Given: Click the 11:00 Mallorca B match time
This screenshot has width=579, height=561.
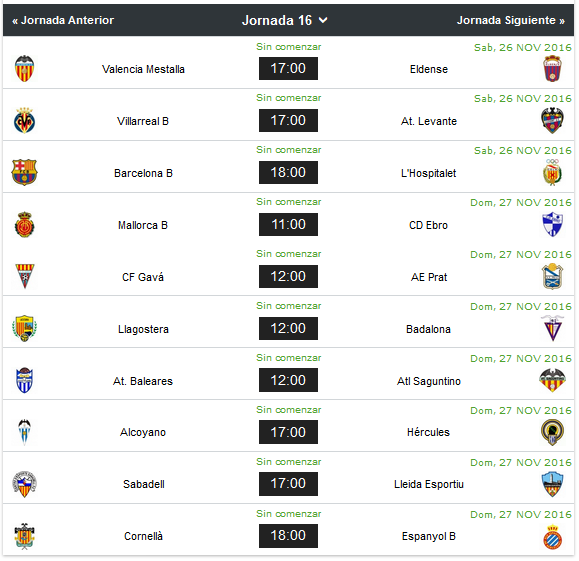Looking at the screenshot, I should coord(288,225).
